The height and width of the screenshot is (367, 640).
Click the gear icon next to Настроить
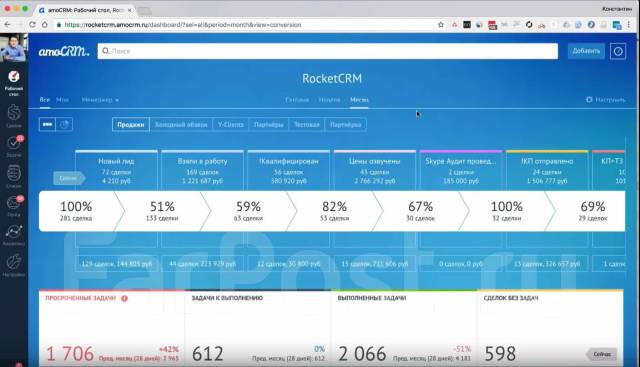pyautogui.click(x=589, y=100)
